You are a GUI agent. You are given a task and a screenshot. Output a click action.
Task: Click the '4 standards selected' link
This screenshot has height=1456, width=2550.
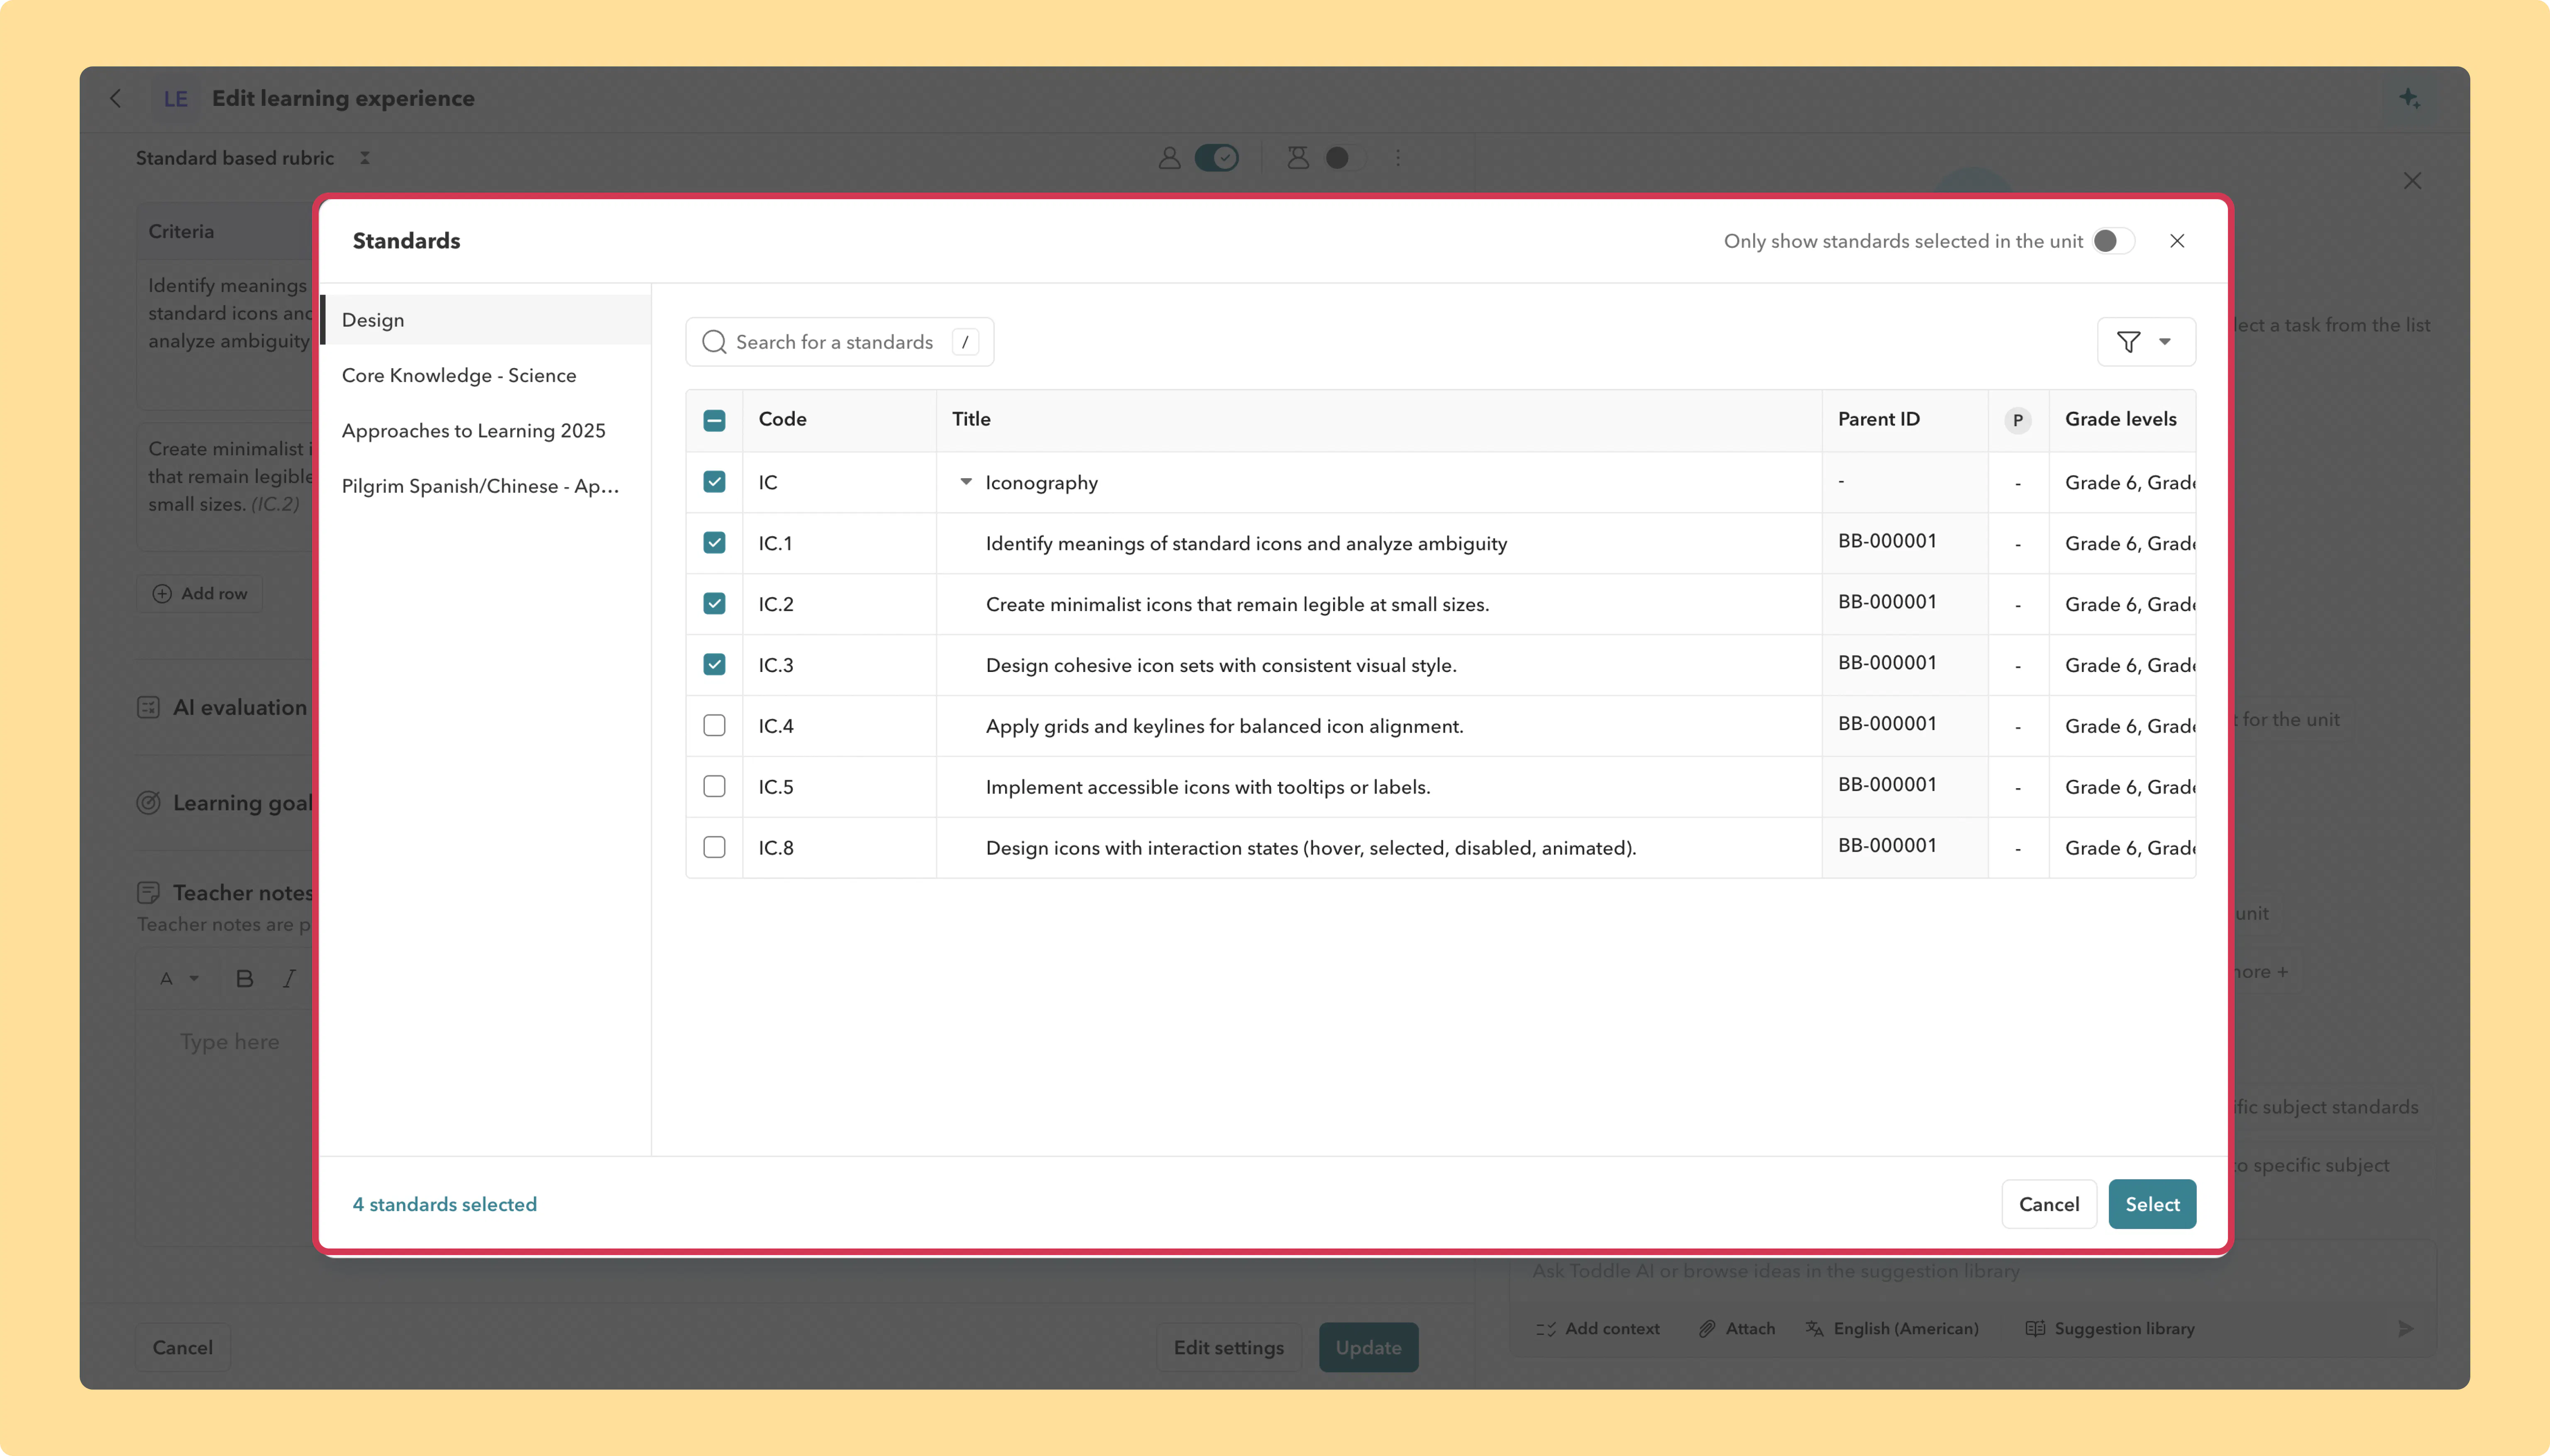pyautogui.click(x=445, y=1204)
